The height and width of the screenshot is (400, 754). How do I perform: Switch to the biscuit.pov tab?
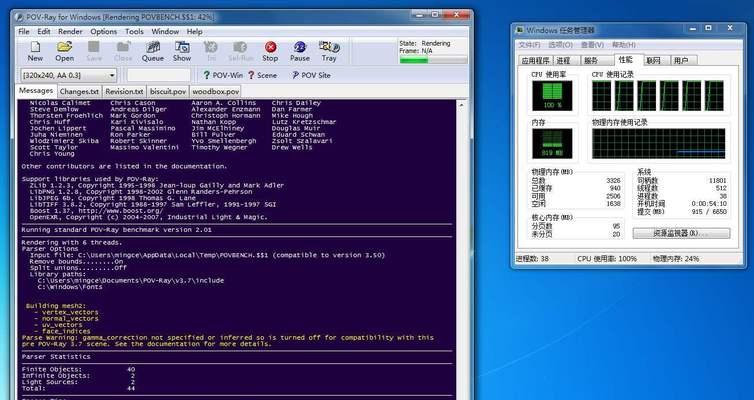[x=168, y=91]
